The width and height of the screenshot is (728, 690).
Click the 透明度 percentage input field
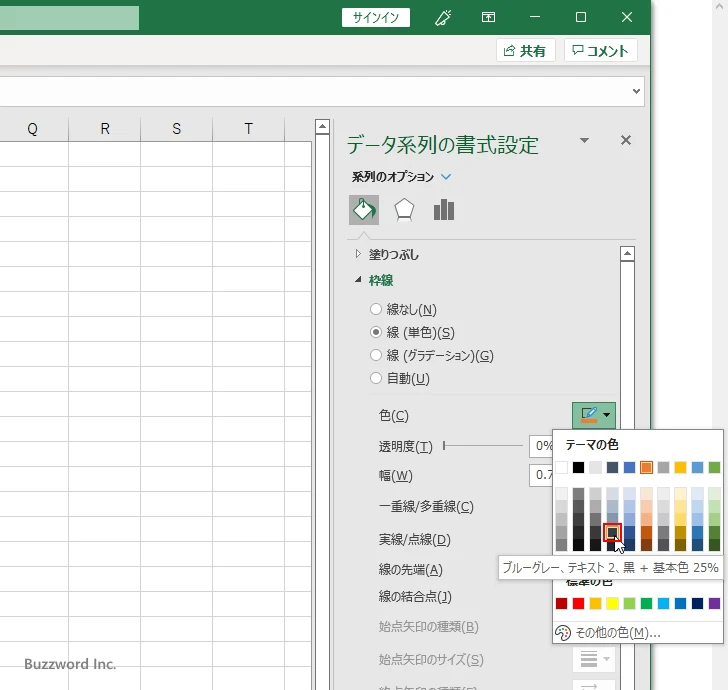tap(541, 446)
